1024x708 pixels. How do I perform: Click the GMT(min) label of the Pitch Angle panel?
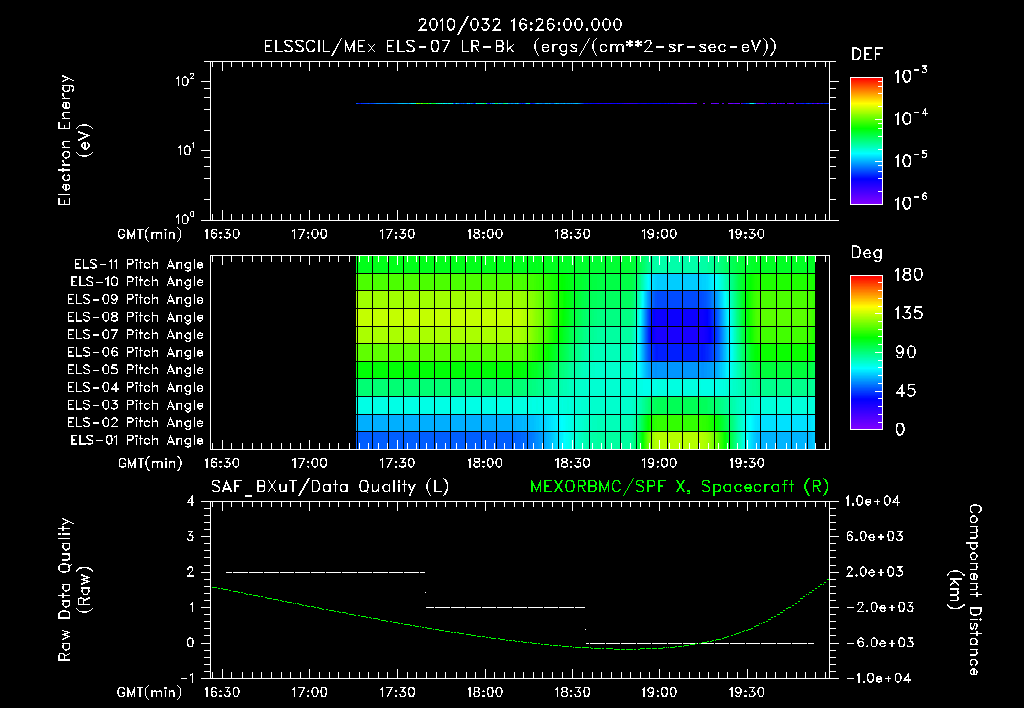point(150,463)
